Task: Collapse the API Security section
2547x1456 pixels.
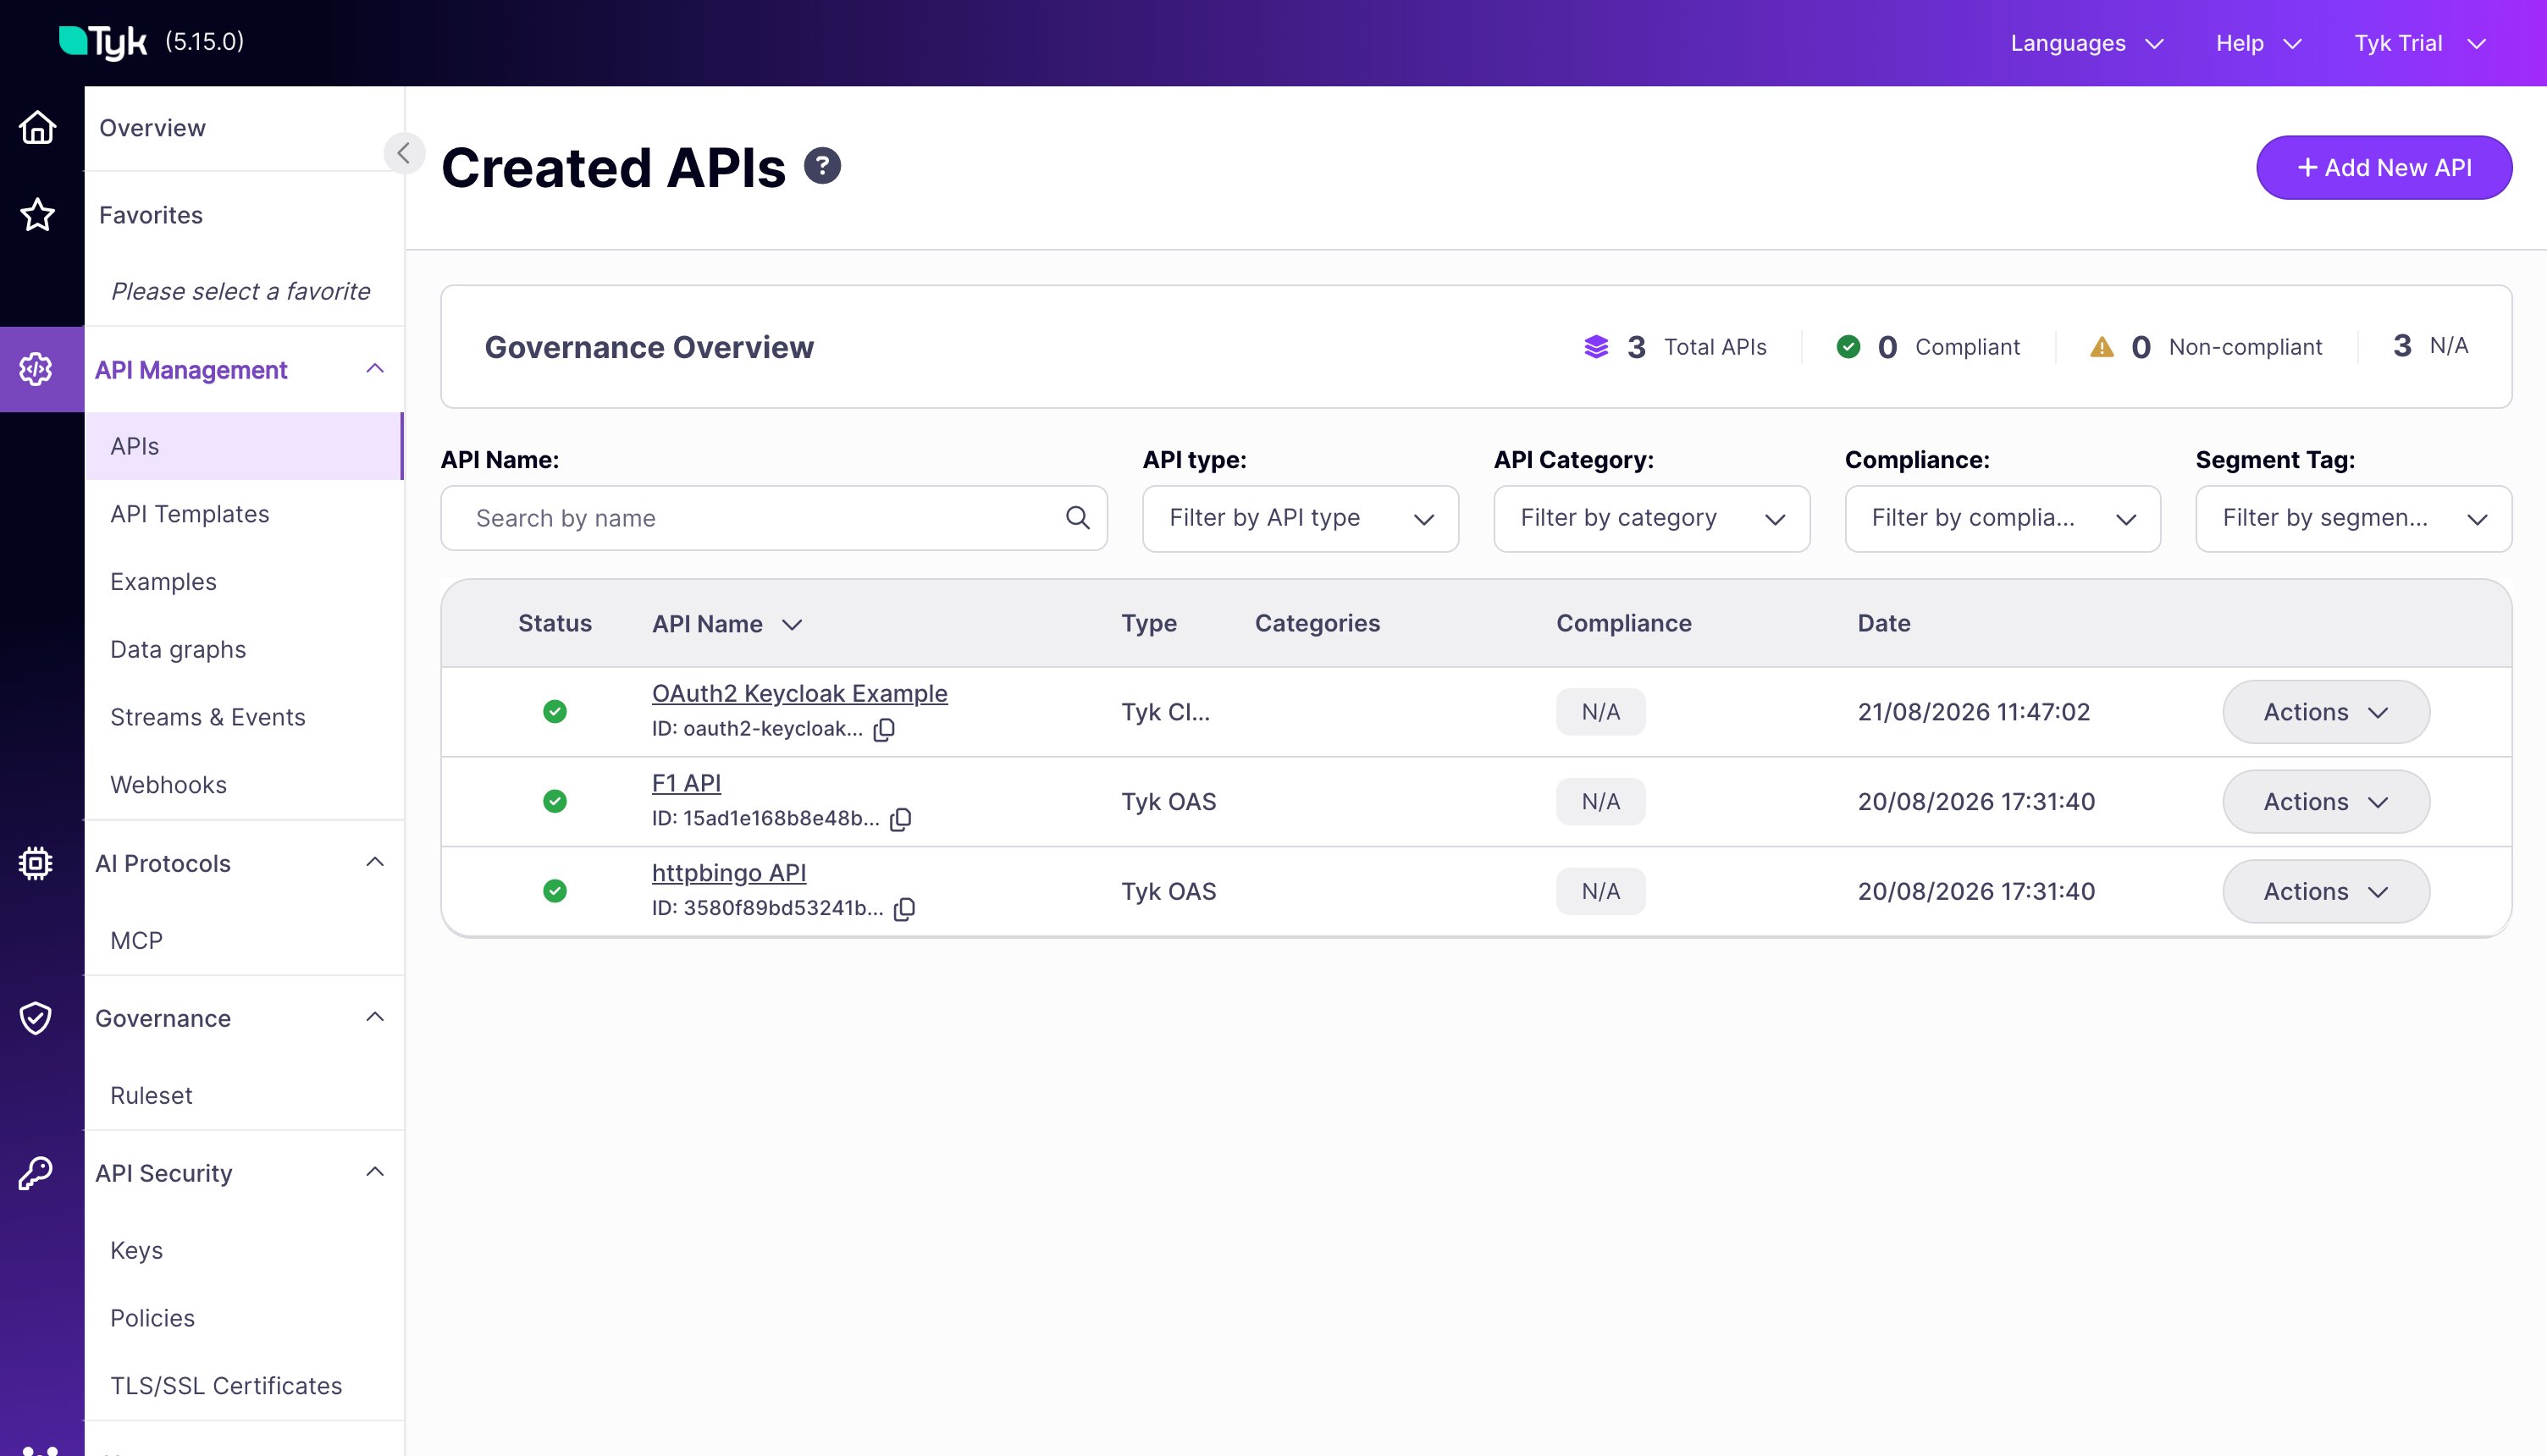Action: click(x=375, y=1172)
